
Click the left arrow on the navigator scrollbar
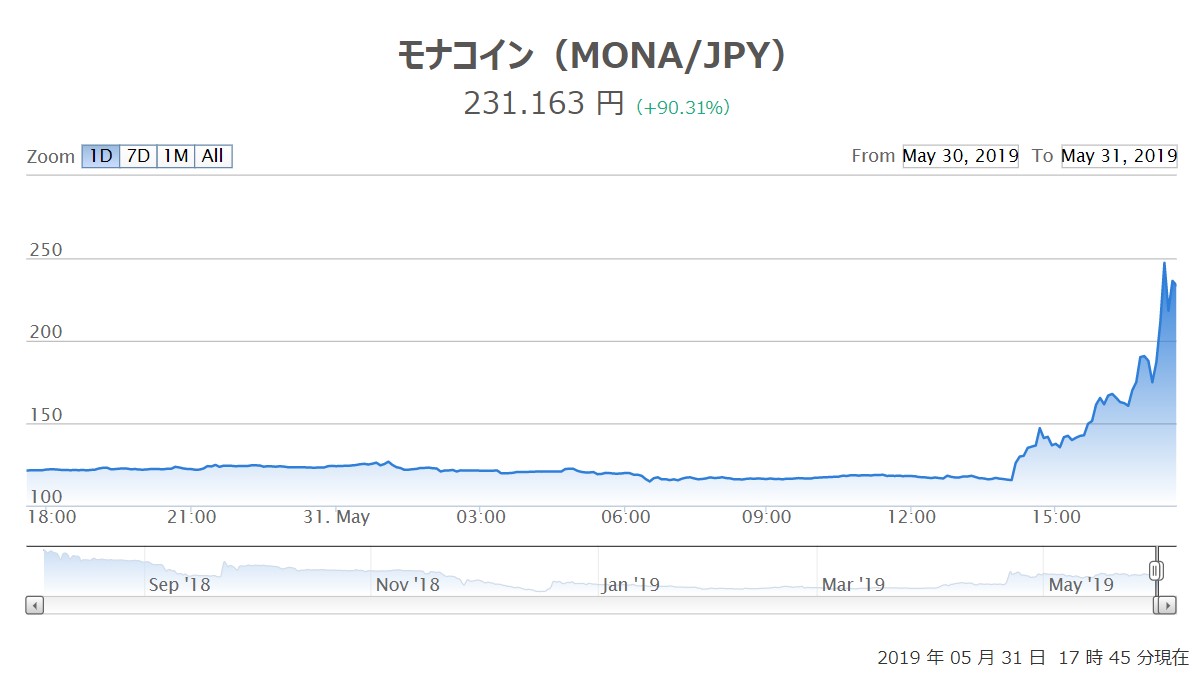(35, 603)
